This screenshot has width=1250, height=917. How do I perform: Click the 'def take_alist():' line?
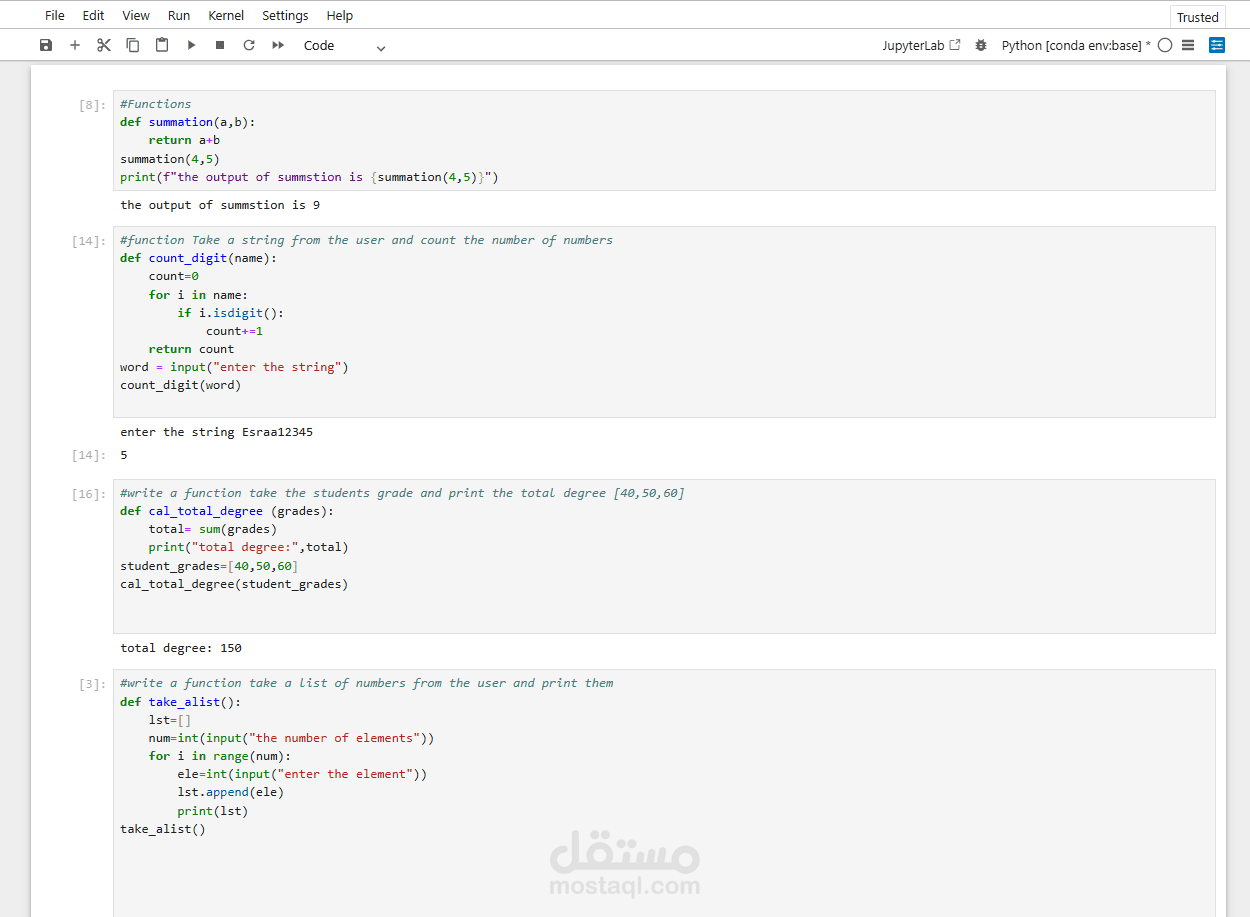(x=181, y=702)
